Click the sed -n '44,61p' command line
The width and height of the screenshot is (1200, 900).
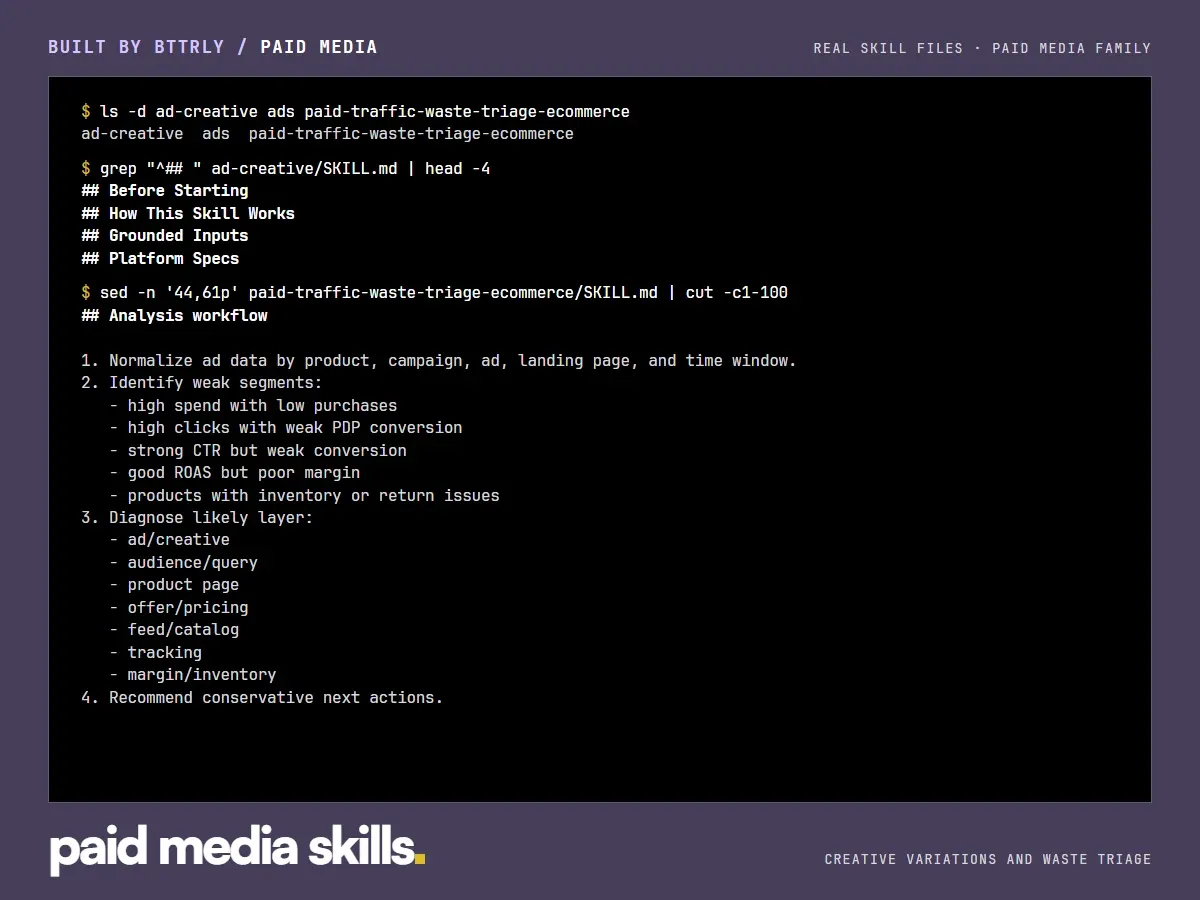(x=434, y=293)
